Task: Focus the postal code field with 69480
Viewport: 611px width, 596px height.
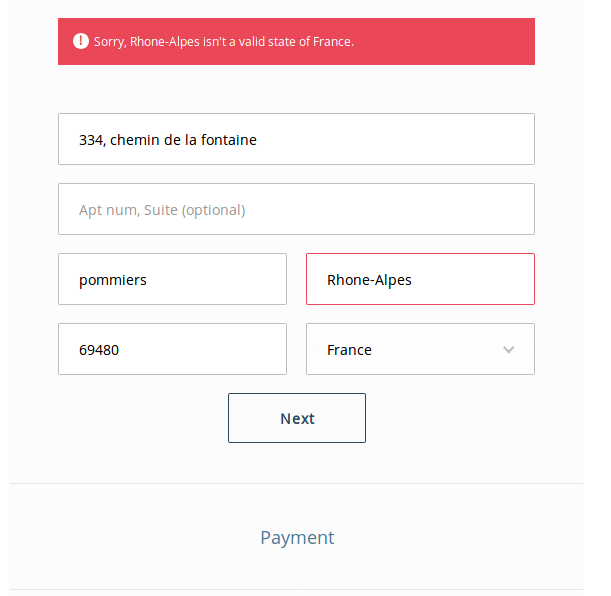Action: 172,349
